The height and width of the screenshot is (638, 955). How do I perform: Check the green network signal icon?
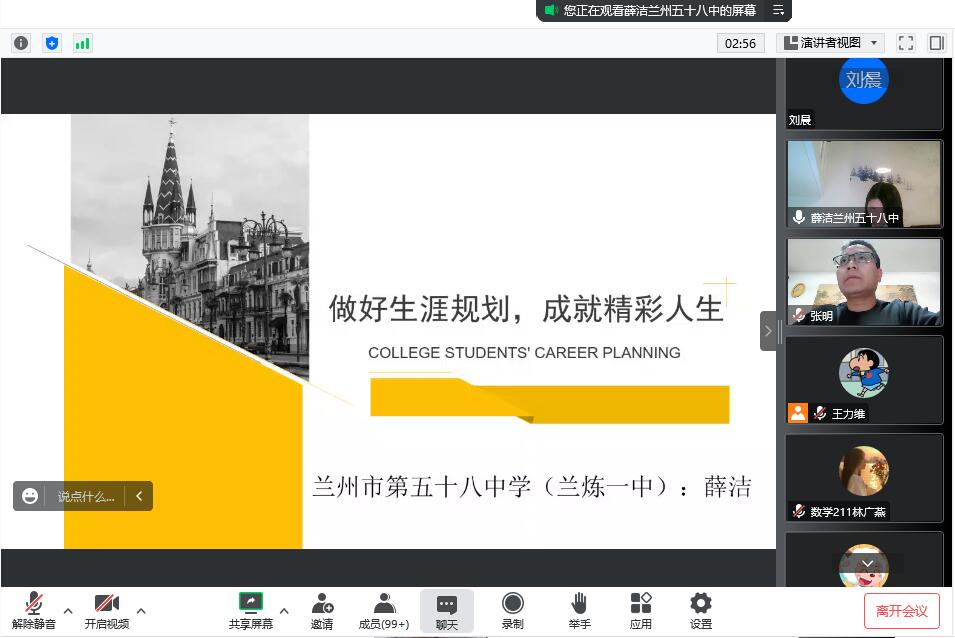click(82, 43)
